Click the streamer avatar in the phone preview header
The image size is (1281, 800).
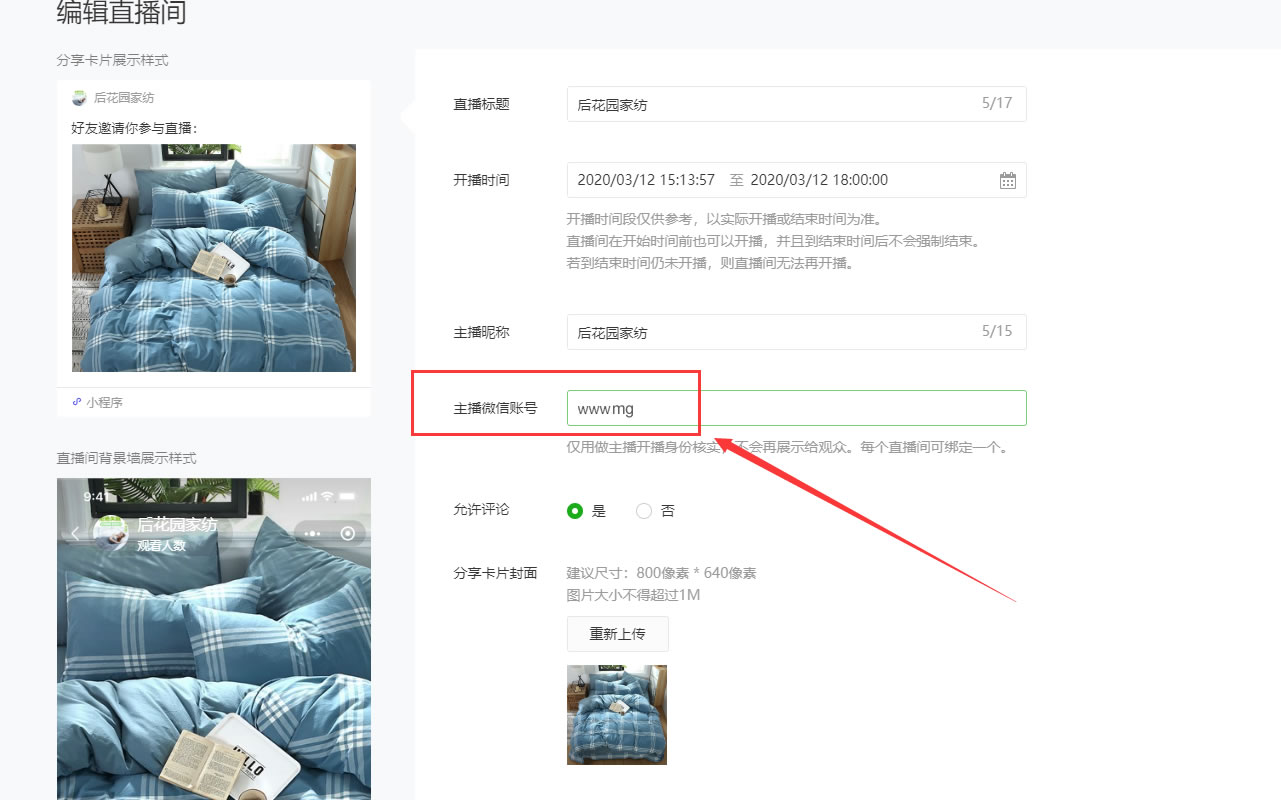(x=110, y=535)
